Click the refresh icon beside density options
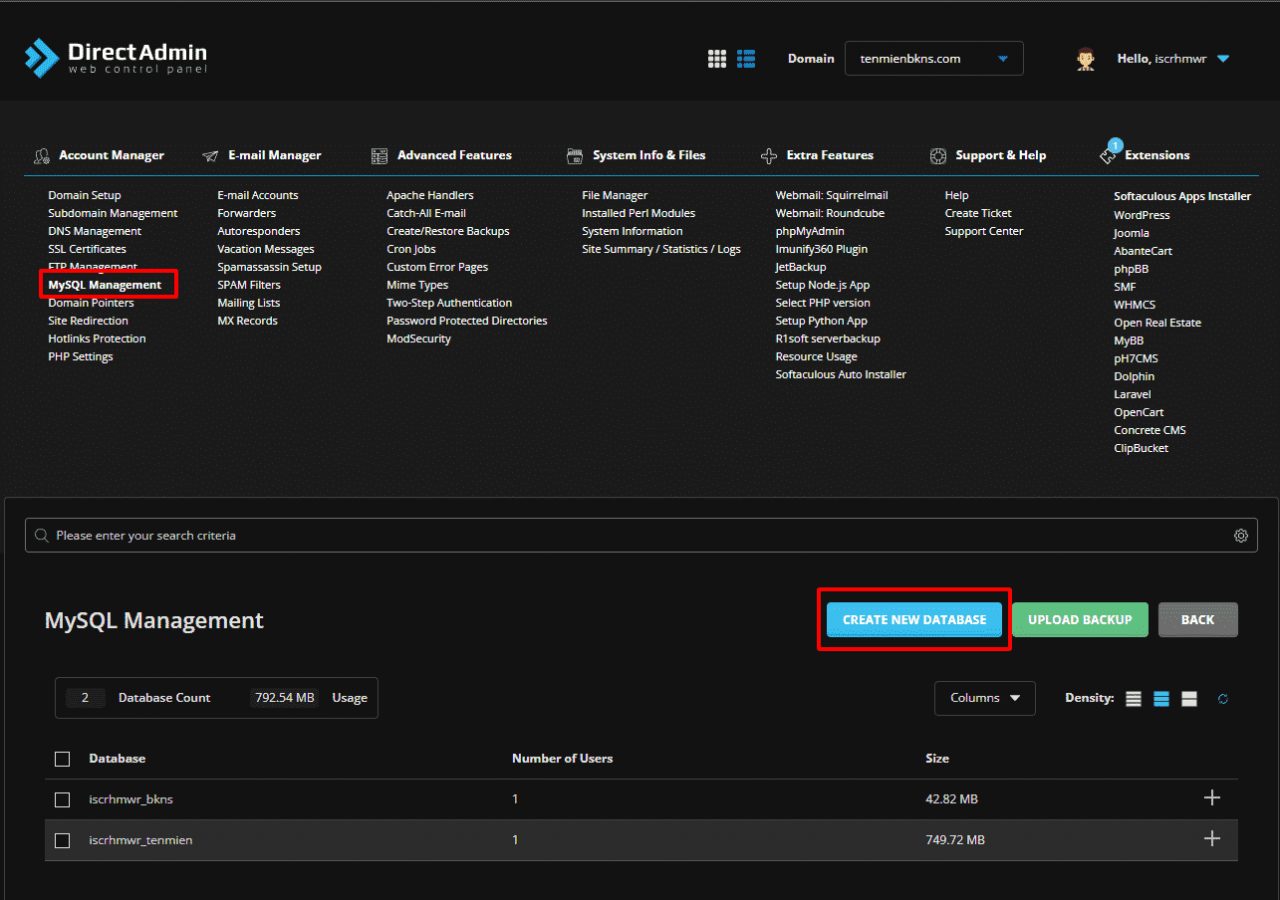Image resolution: width=1280 pixels, height=900 pixels. coord(1222,699)
